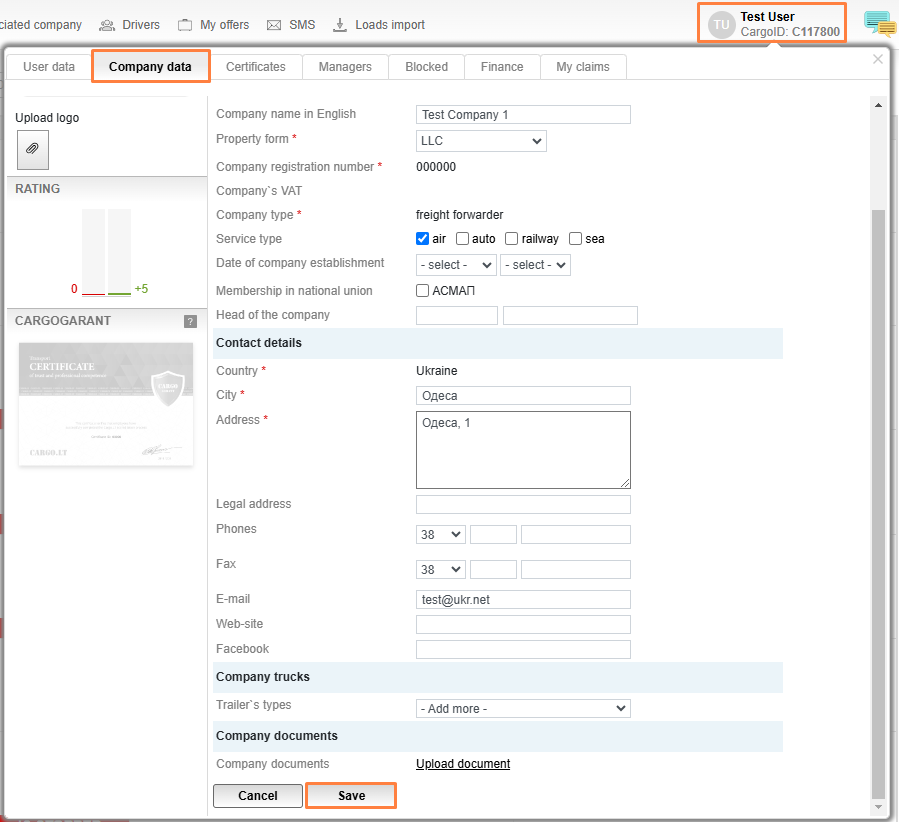This screenshot has width=899, height=822.
Task: Open SMS from the top toolbar
Action: (x=290, y=25)
